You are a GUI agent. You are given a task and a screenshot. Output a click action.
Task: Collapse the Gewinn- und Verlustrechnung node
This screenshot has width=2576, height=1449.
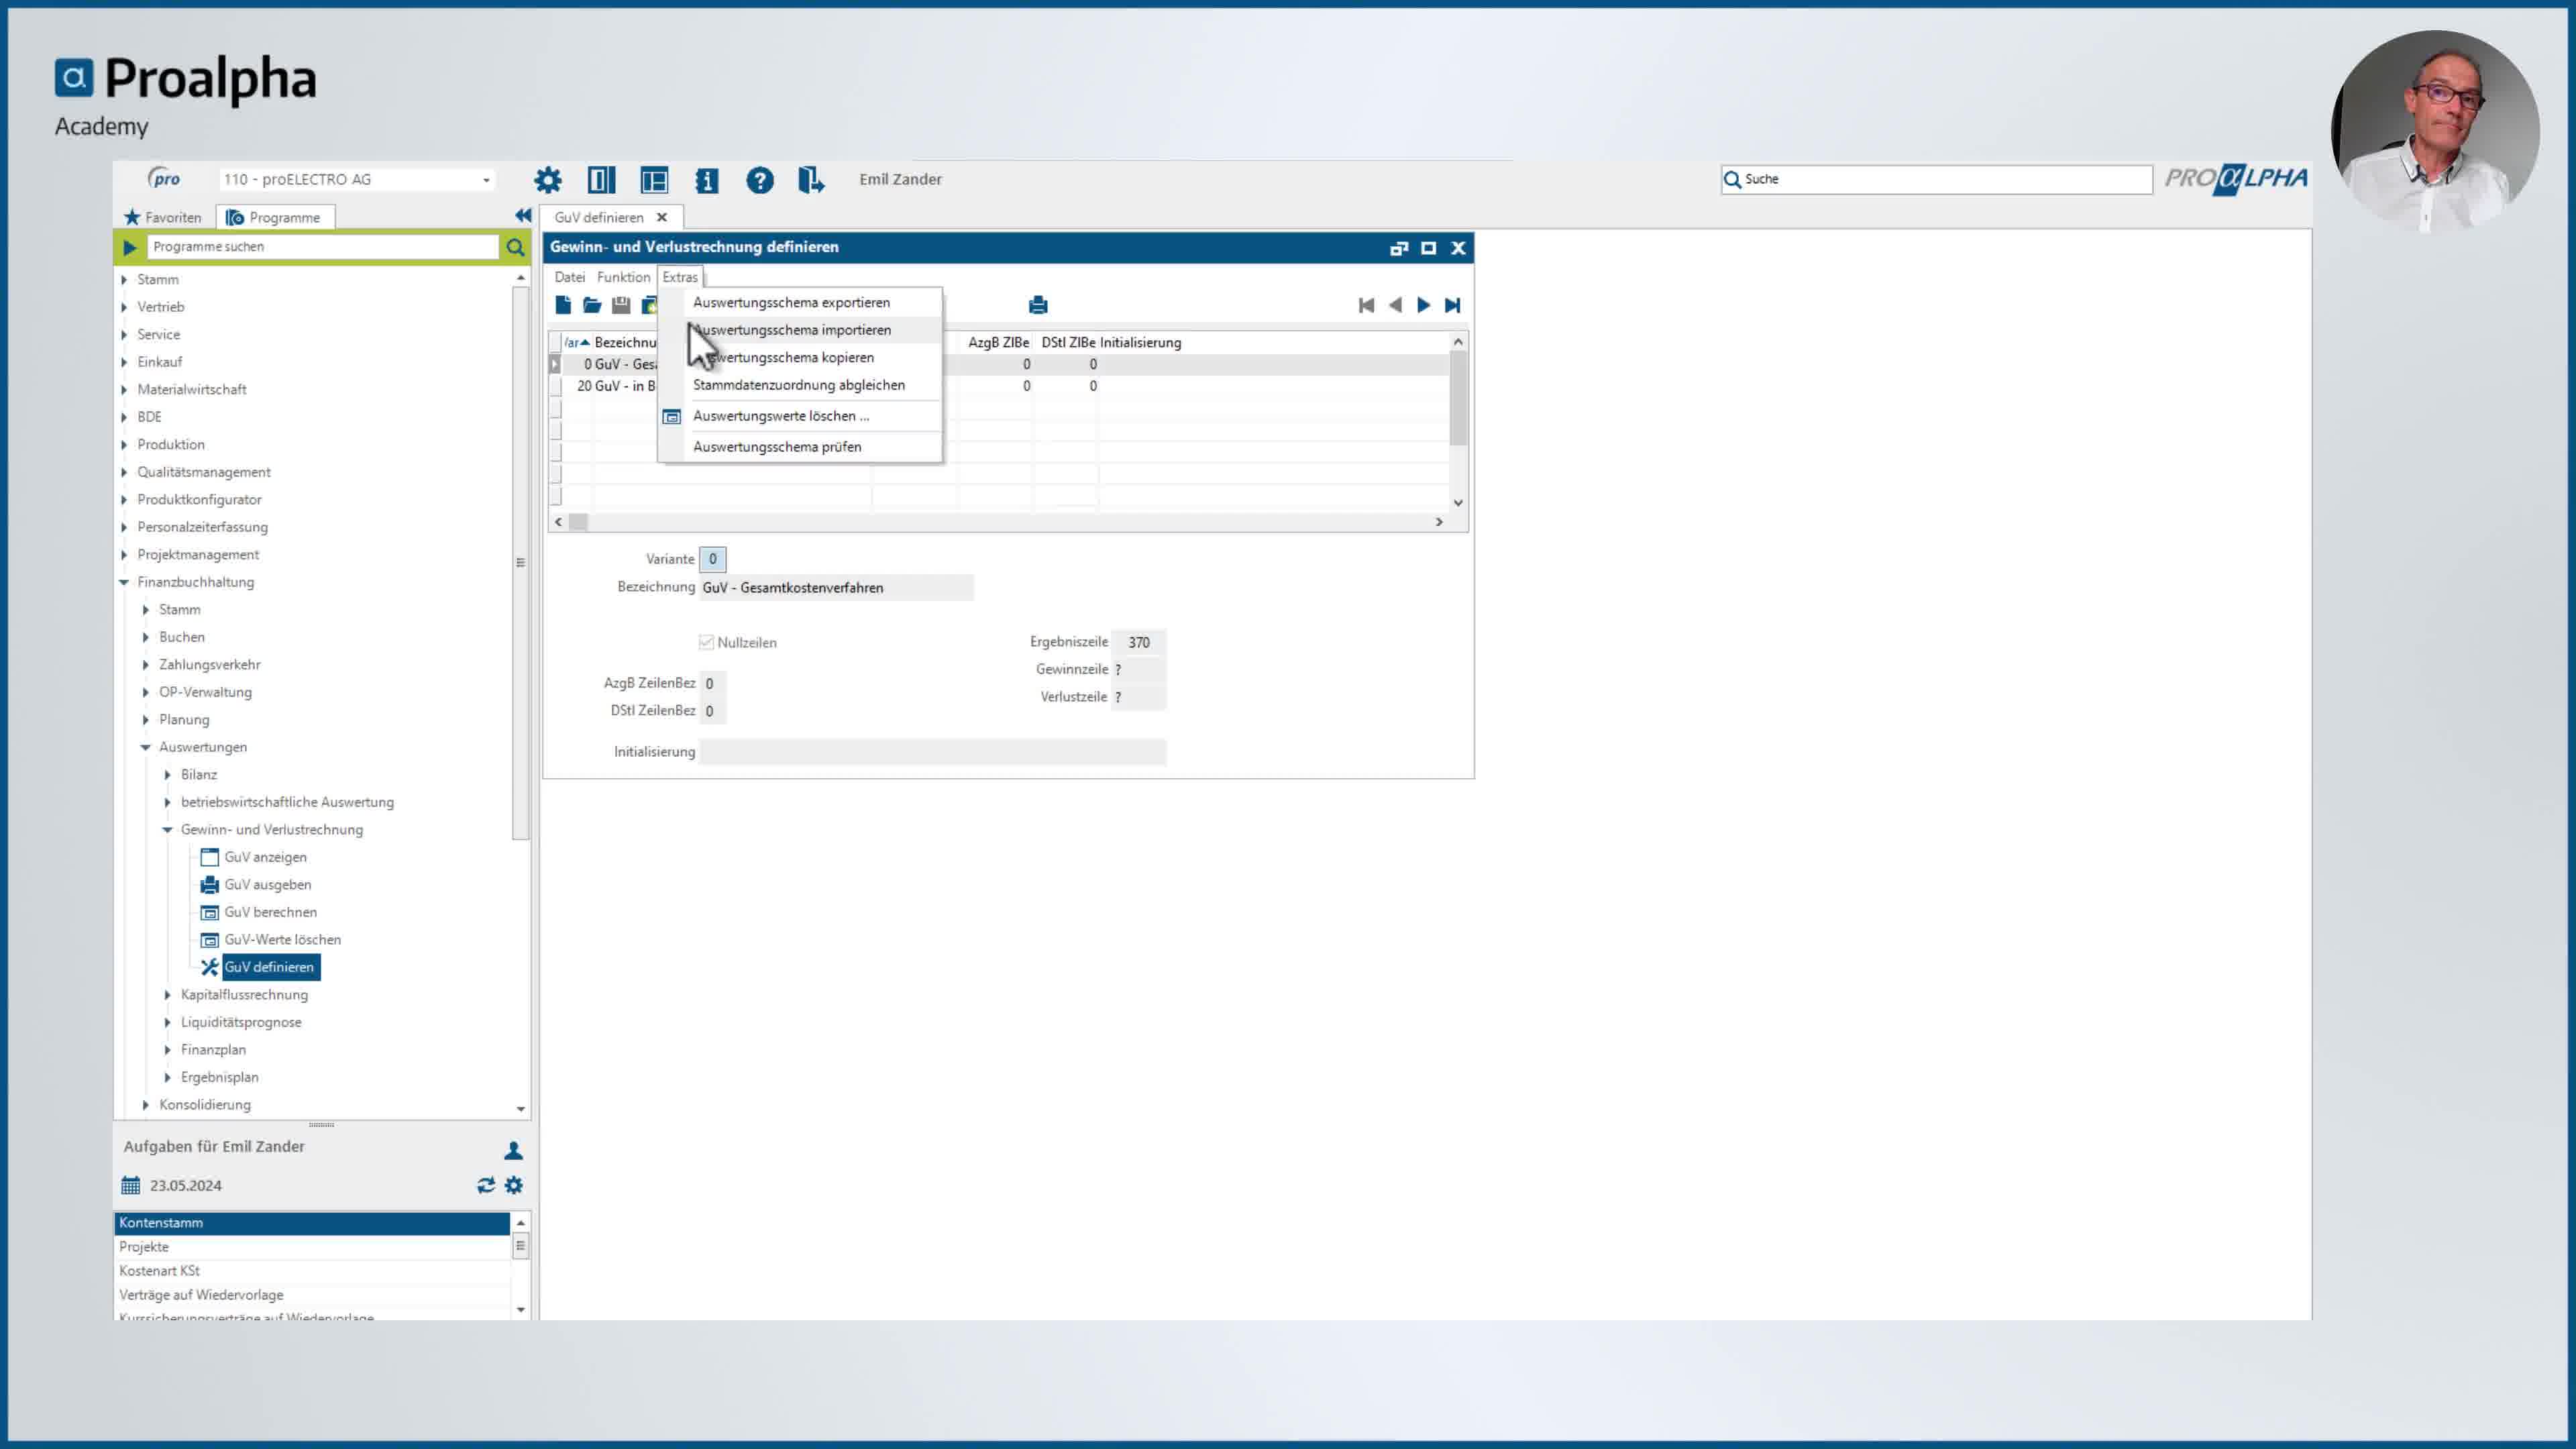click(168, 830)
